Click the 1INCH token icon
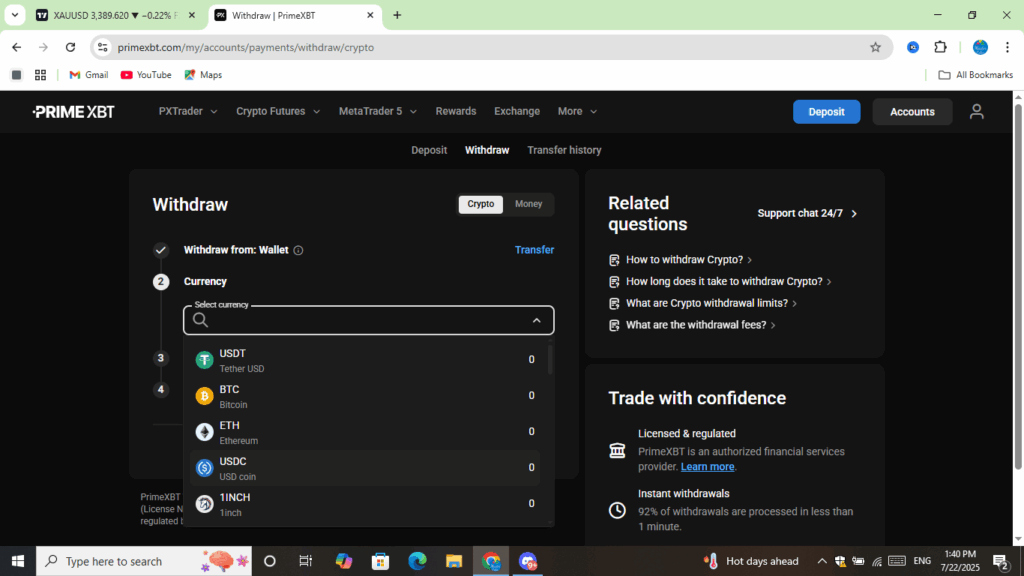Image resolution: width=1024 pixels, height=576 pixels. [204, 504]
